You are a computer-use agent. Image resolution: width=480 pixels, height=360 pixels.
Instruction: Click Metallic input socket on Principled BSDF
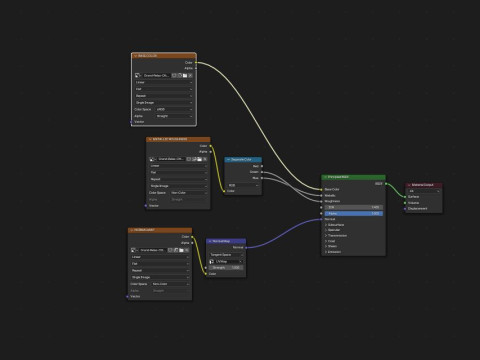point(321,195)
